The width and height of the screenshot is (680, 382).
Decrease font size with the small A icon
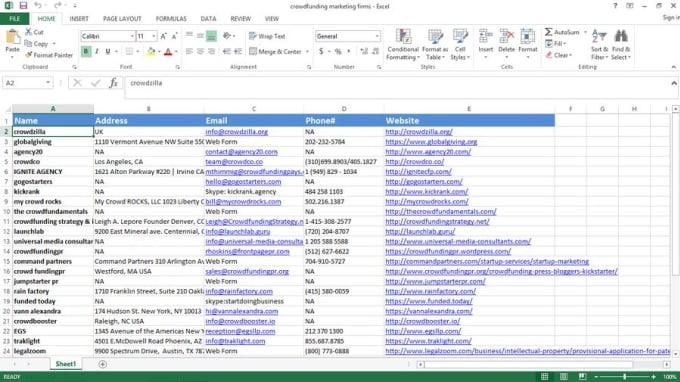[174, 36]
